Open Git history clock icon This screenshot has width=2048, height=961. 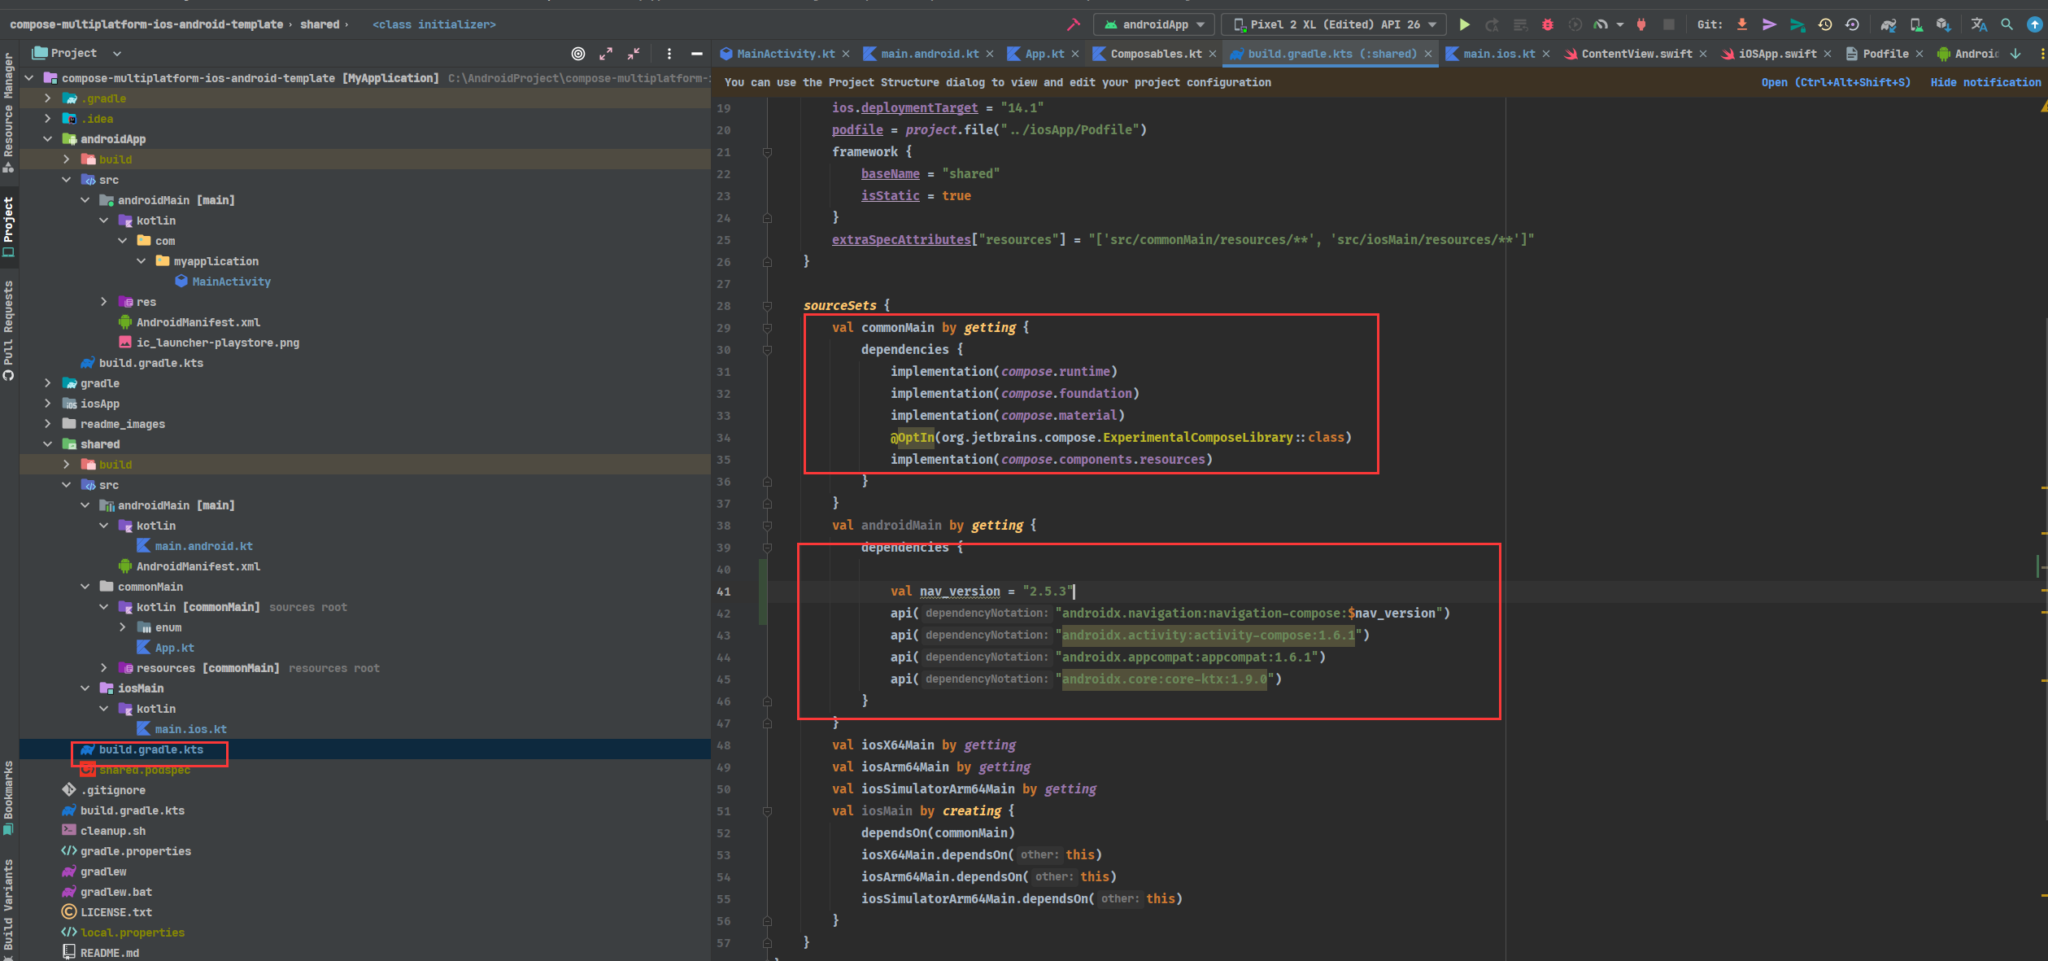pos(1825,25)
